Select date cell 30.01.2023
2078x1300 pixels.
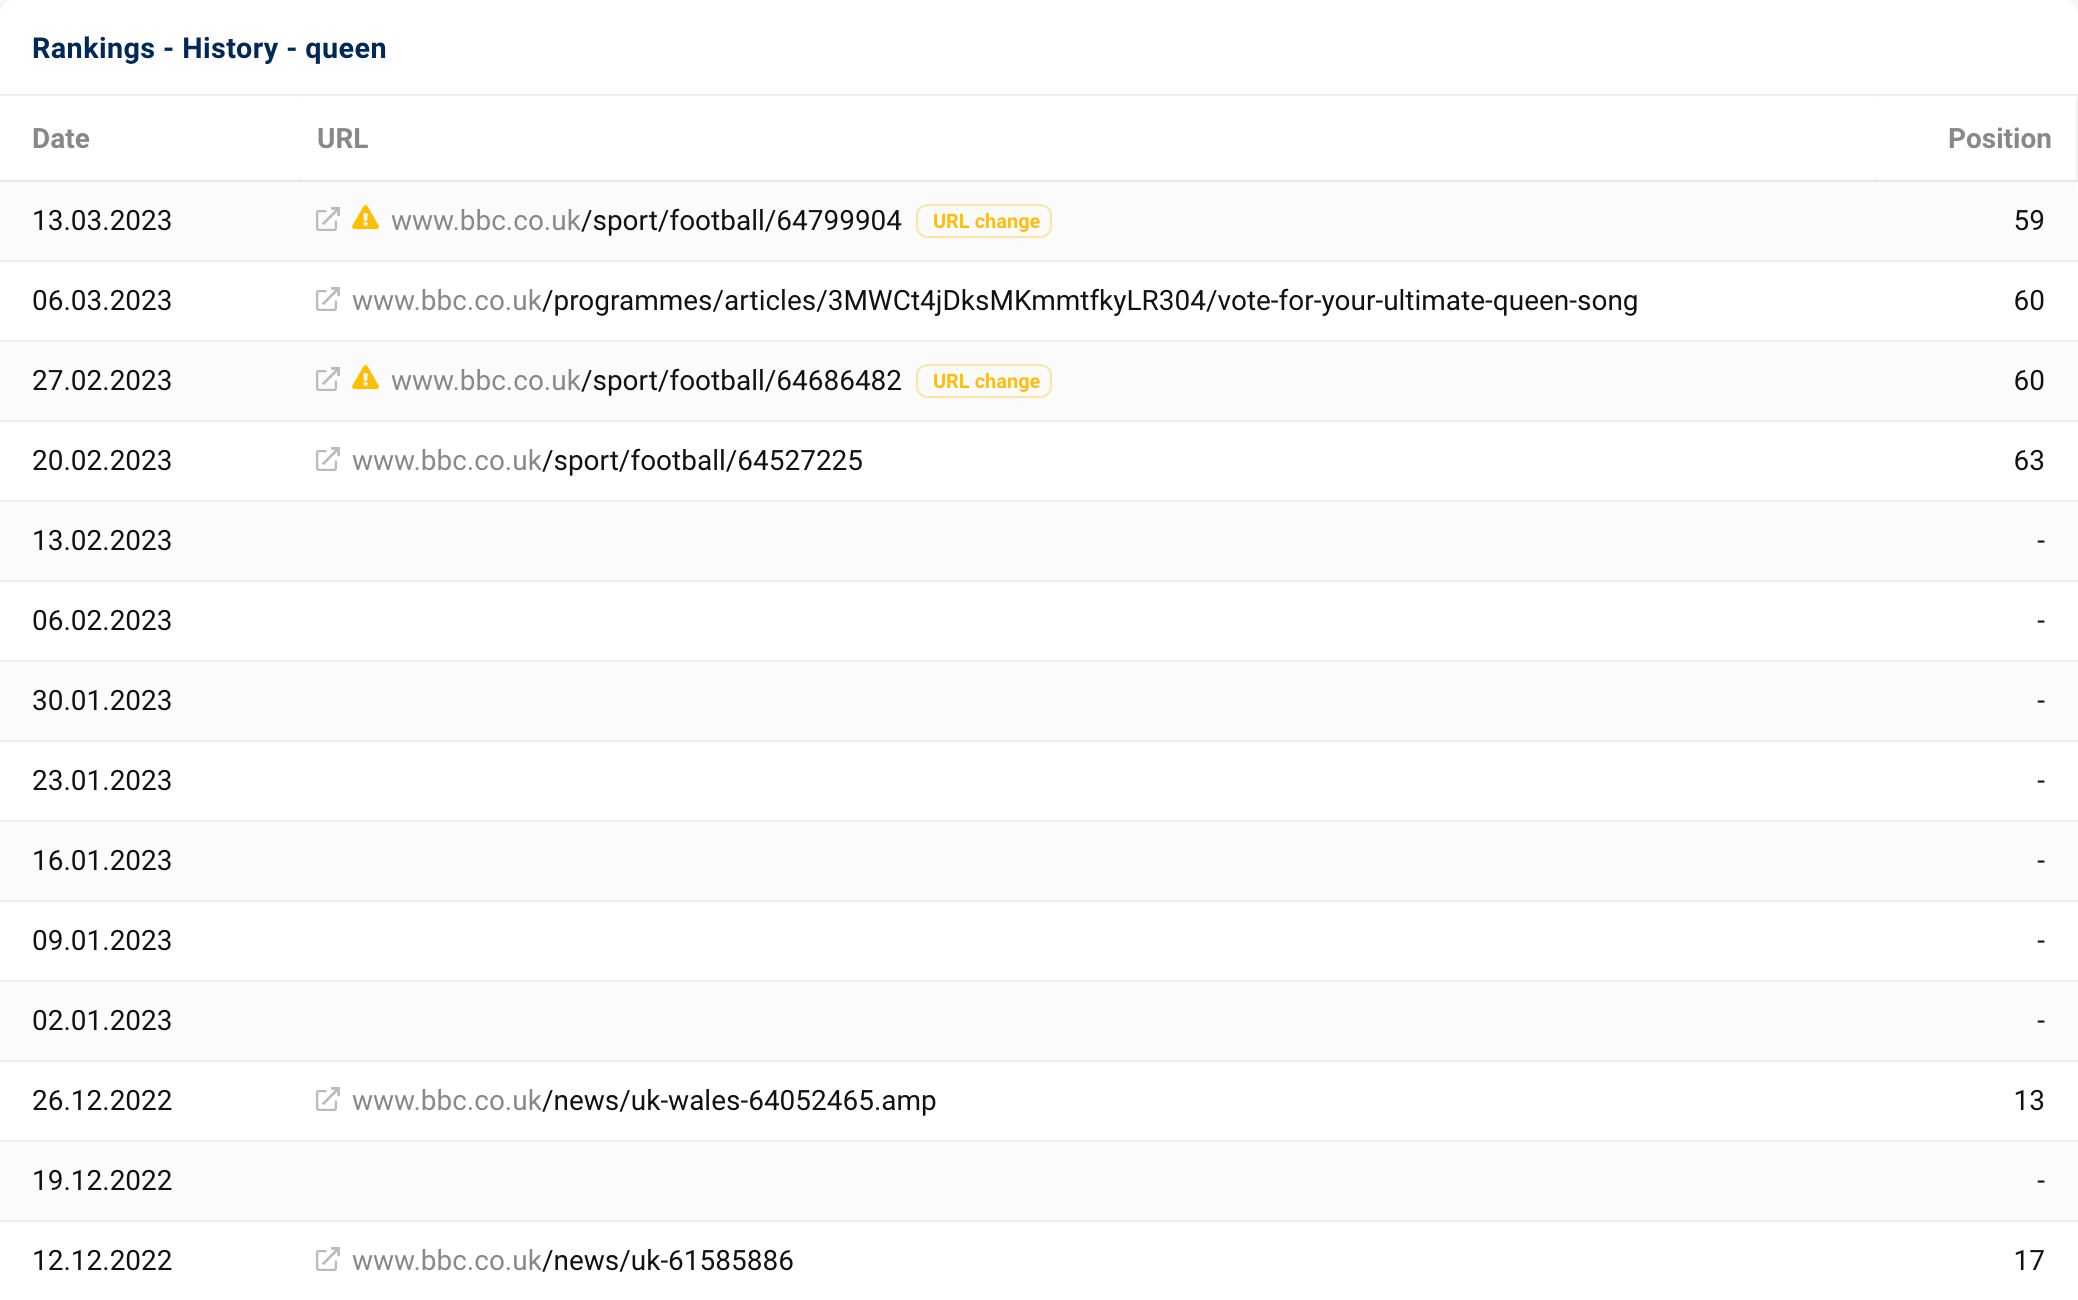(102, 701)
